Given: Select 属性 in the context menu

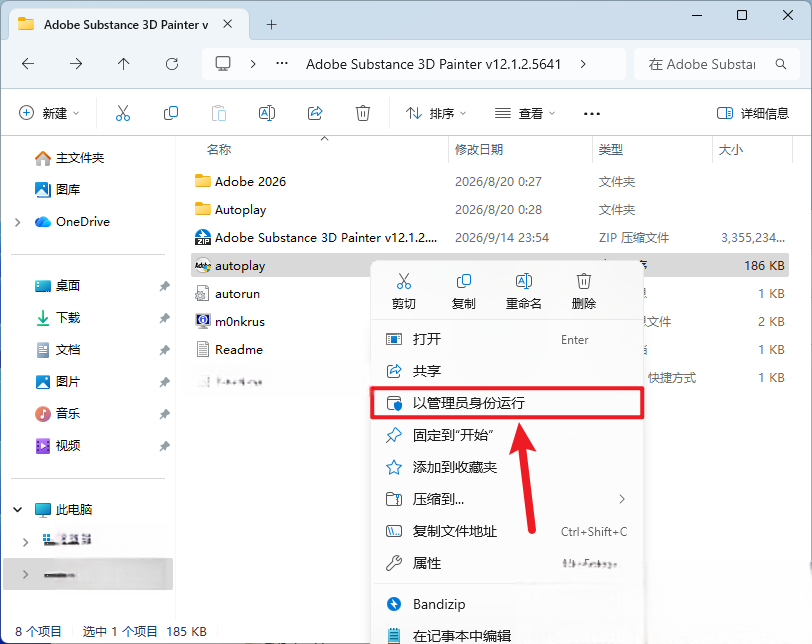Looking at the screenshot, I should point(507,563).
